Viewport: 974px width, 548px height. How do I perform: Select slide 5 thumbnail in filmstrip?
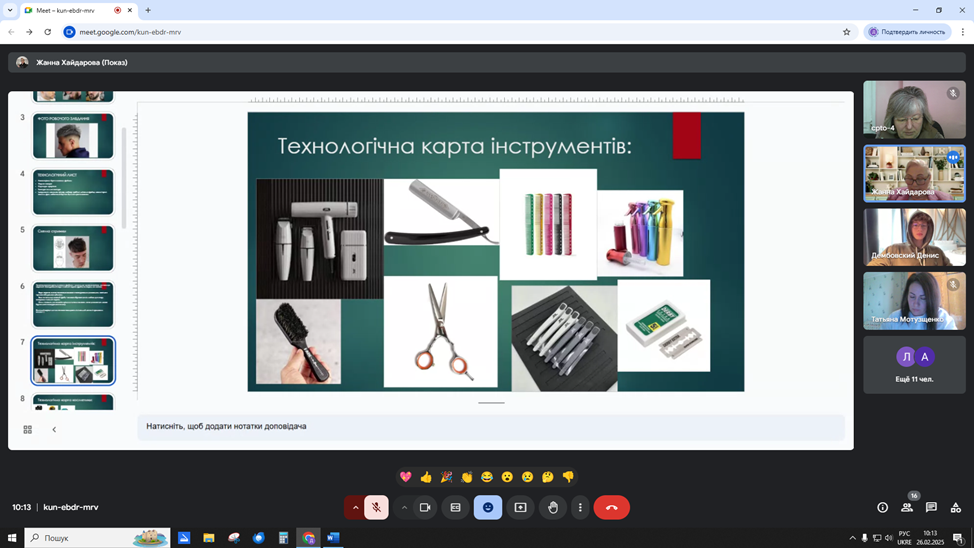point(73,248)
